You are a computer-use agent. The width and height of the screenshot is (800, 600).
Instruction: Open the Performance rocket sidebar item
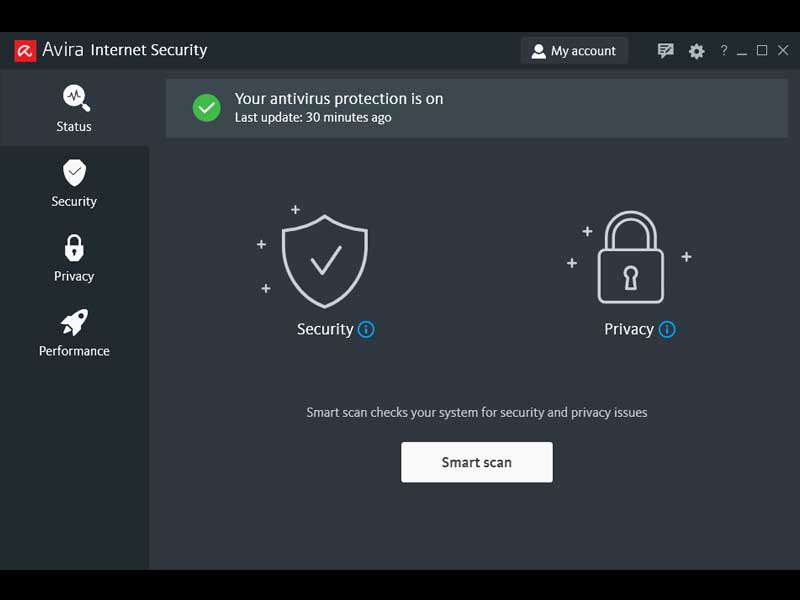74,333
